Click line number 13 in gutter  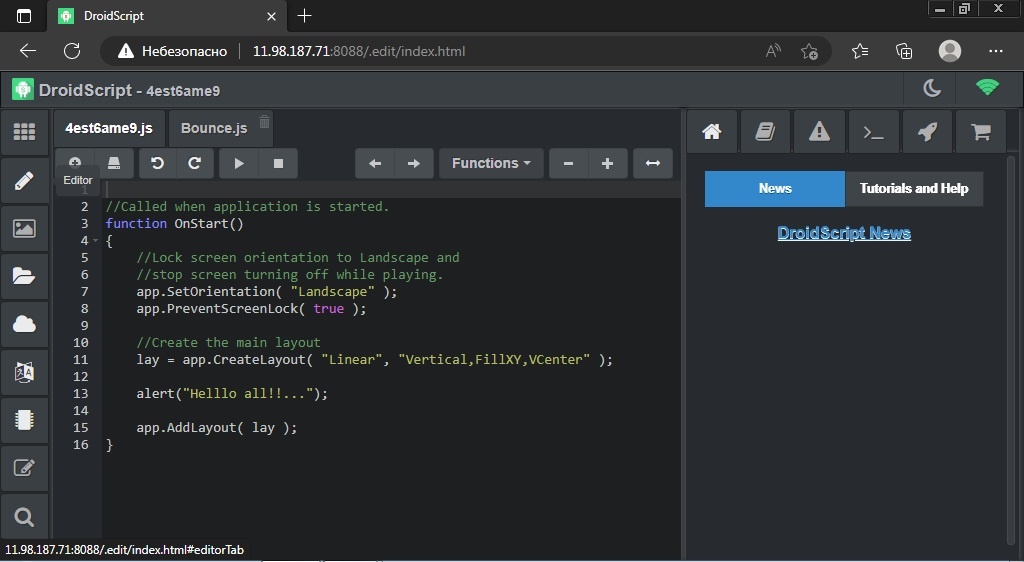(x=80, y=394)
